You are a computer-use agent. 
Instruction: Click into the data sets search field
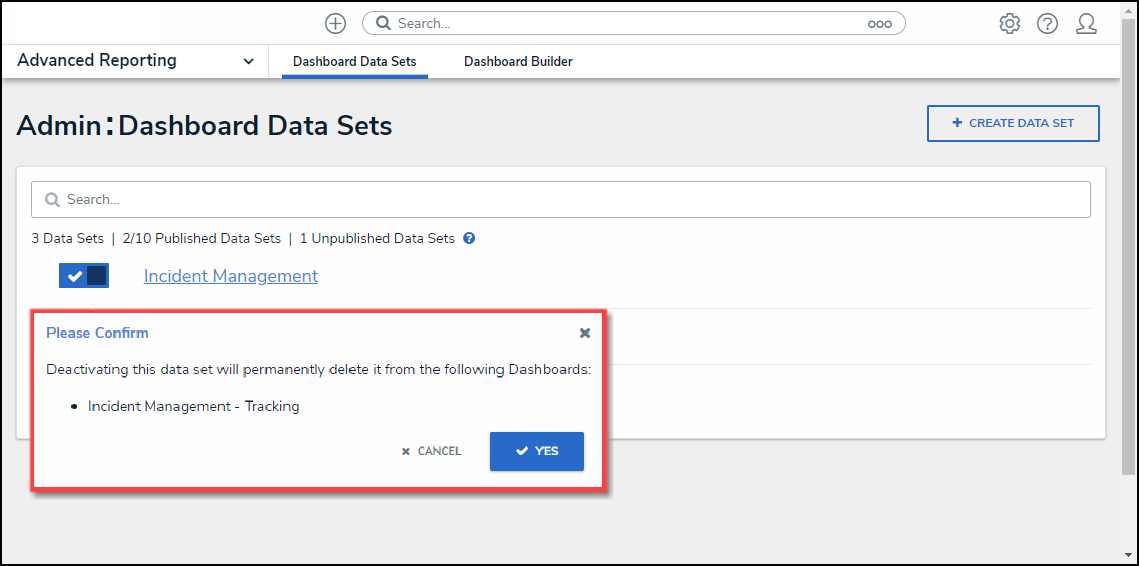pos(570,200)
